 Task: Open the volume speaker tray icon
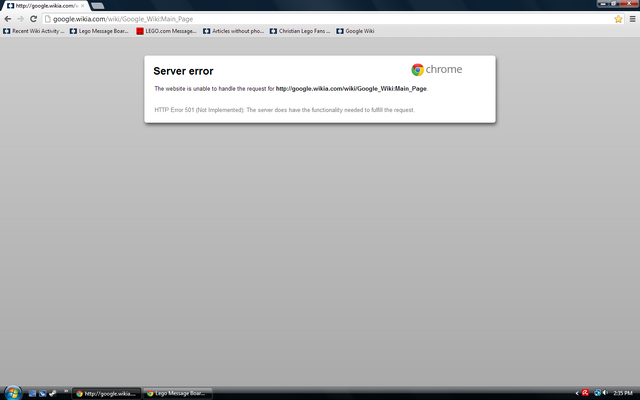605,393
